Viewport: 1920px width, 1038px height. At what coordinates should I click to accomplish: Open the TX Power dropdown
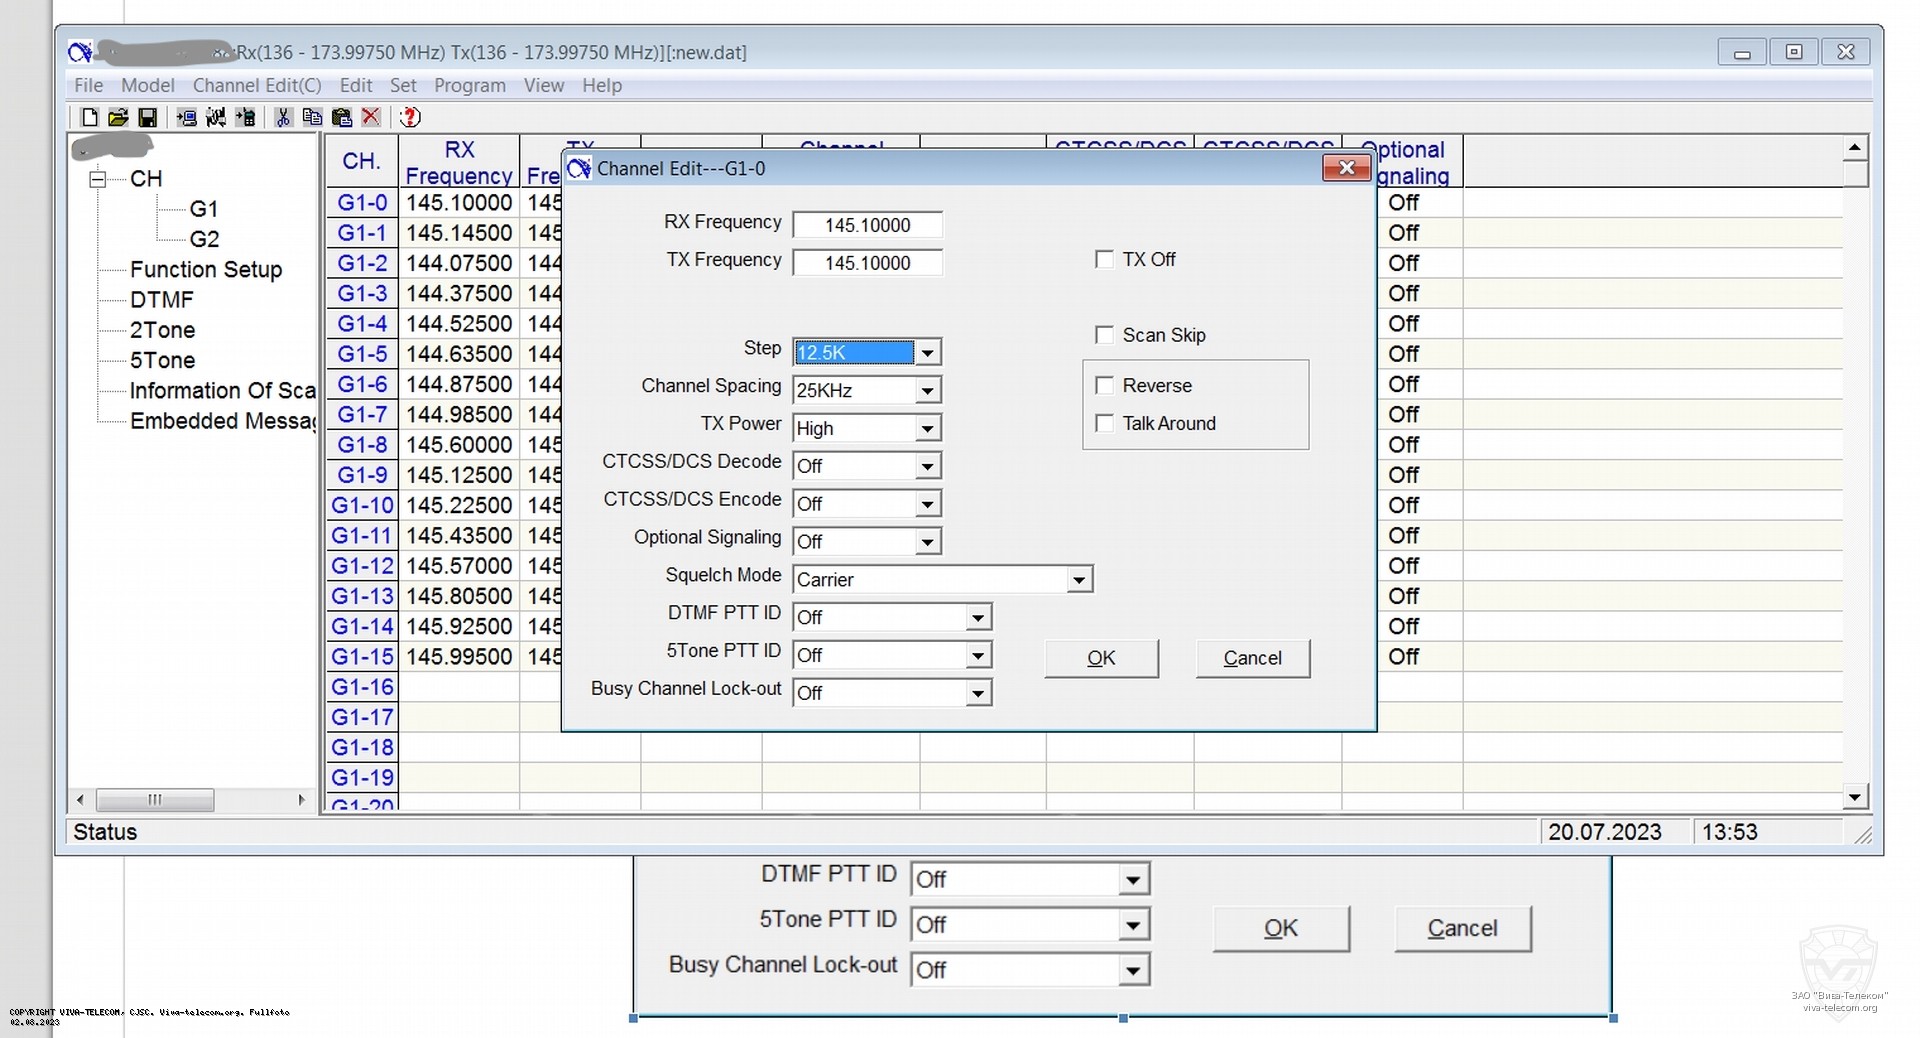(927, 429)
